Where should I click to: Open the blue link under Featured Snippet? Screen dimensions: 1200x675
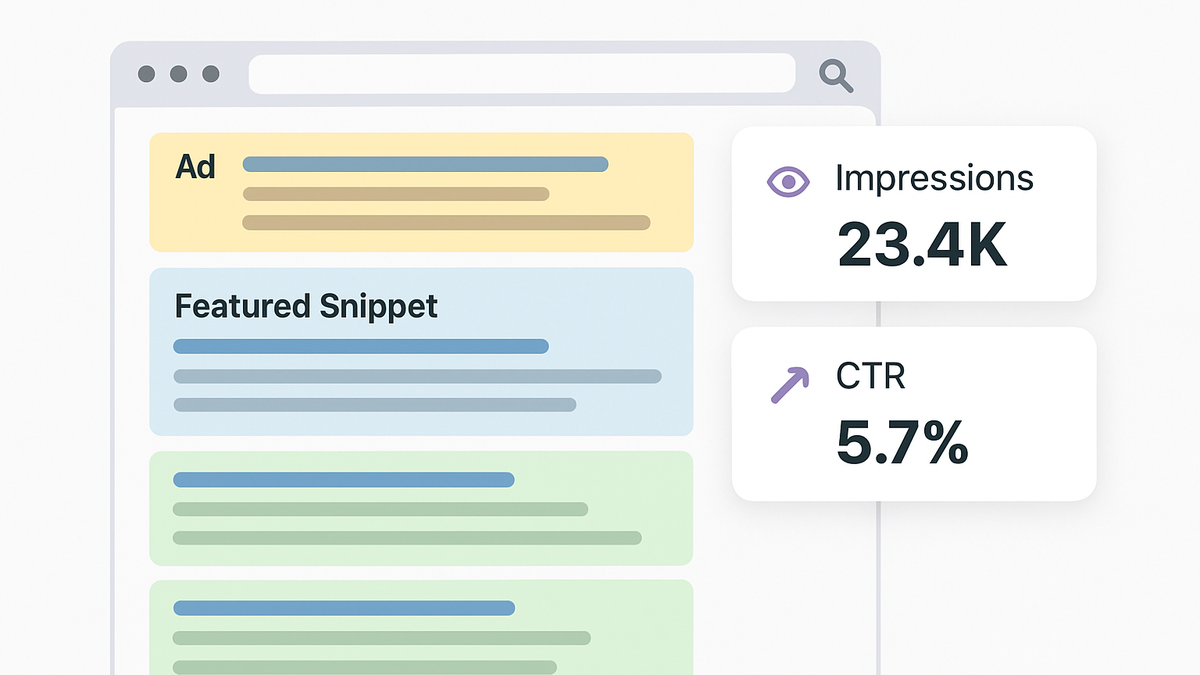tap(361, 346)
